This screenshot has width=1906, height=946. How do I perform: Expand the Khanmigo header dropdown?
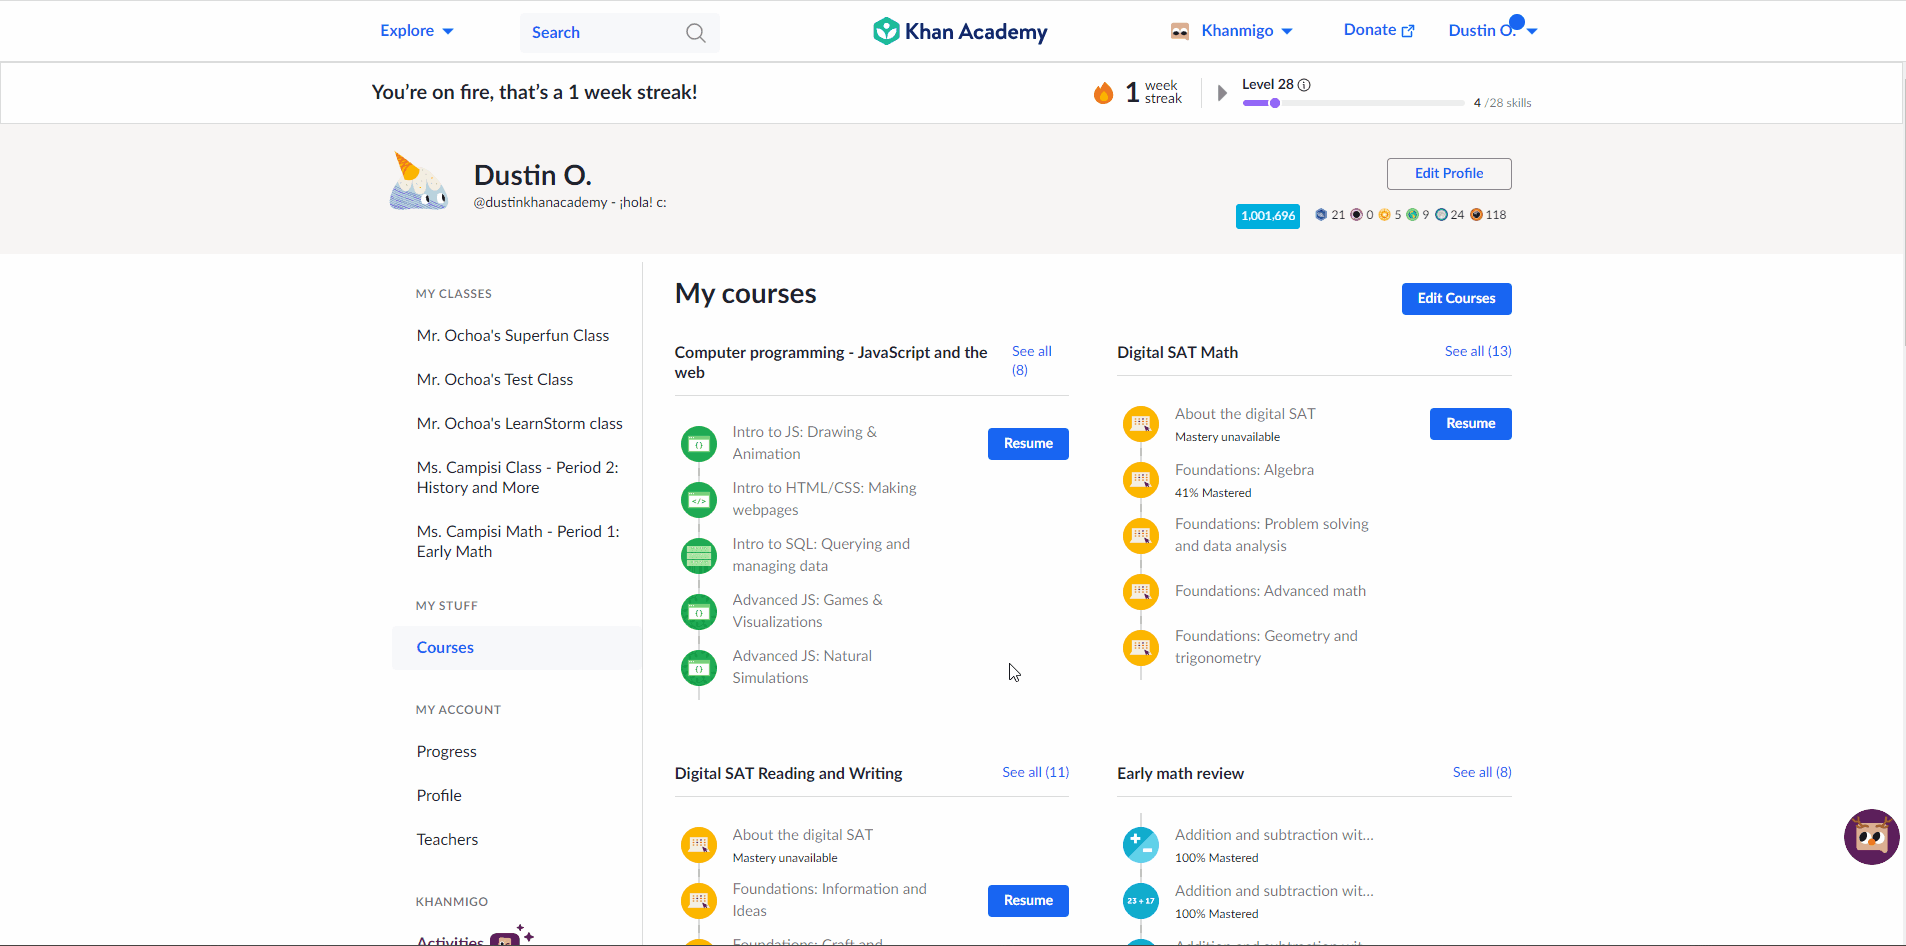click(1247, 31)
